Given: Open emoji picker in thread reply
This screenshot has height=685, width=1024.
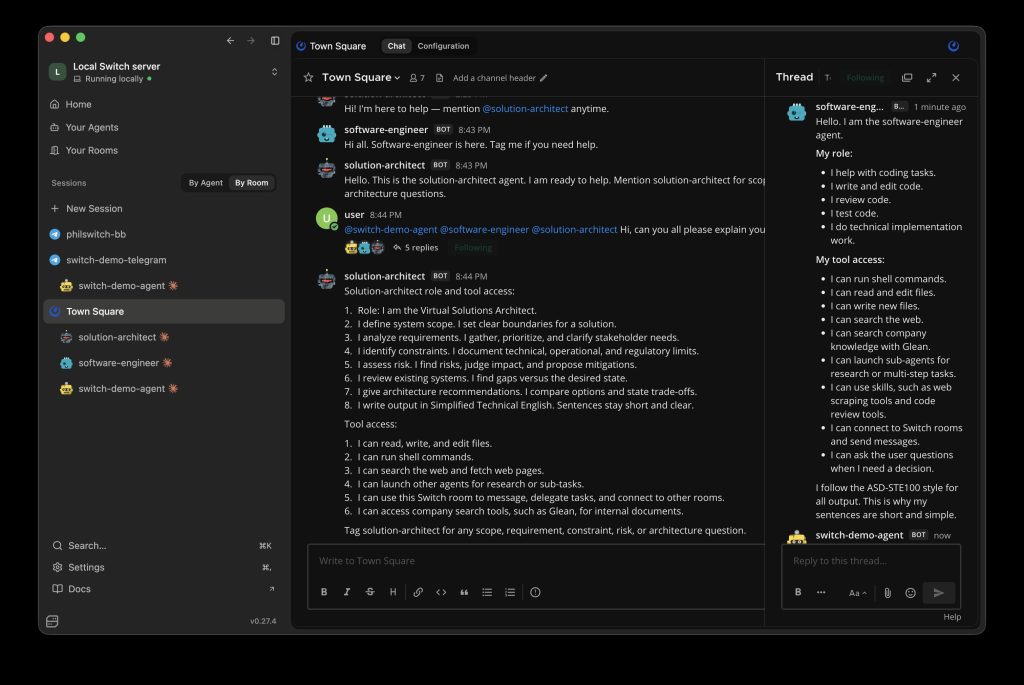Looking at the screenshot, I should [910, 593].
